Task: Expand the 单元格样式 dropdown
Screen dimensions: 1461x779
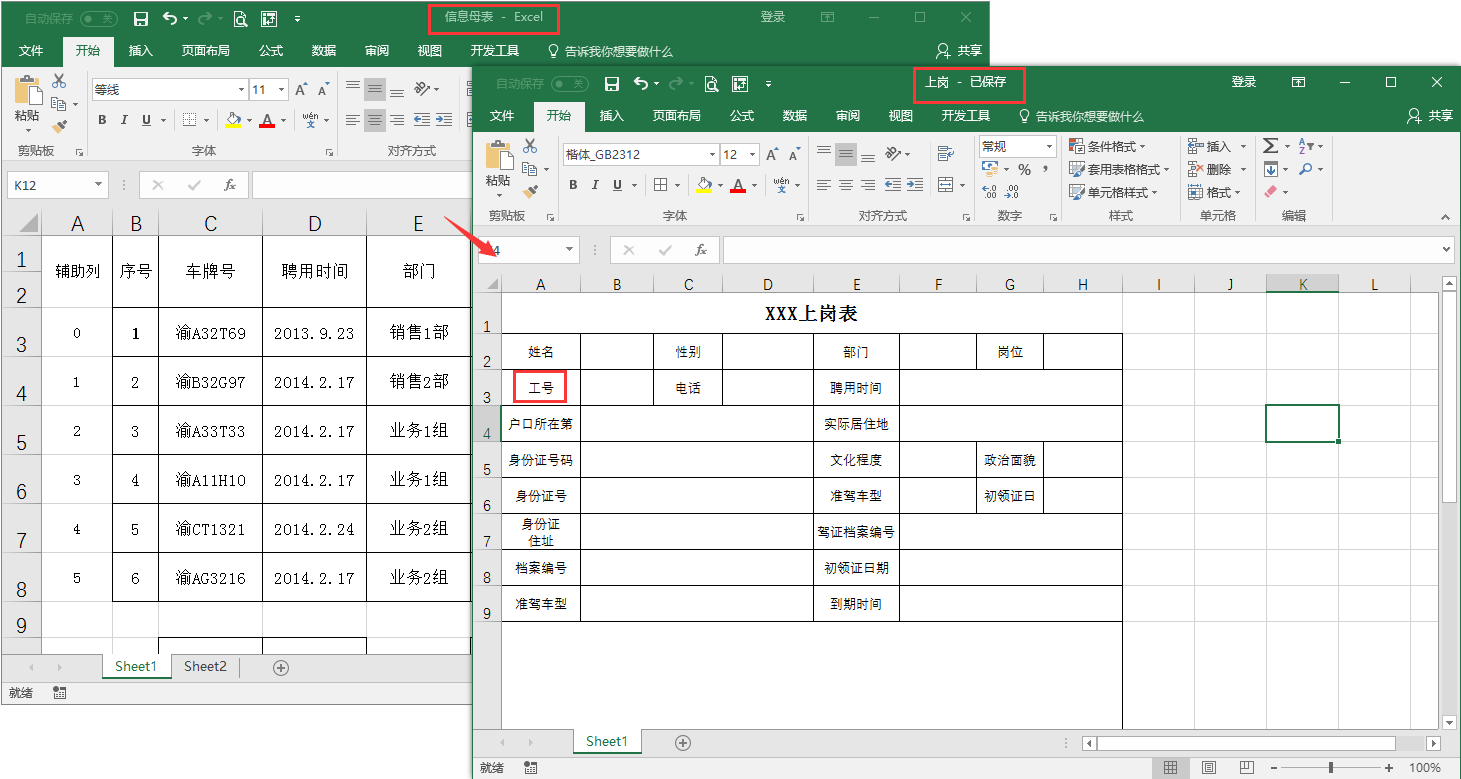Action: 1154,193
